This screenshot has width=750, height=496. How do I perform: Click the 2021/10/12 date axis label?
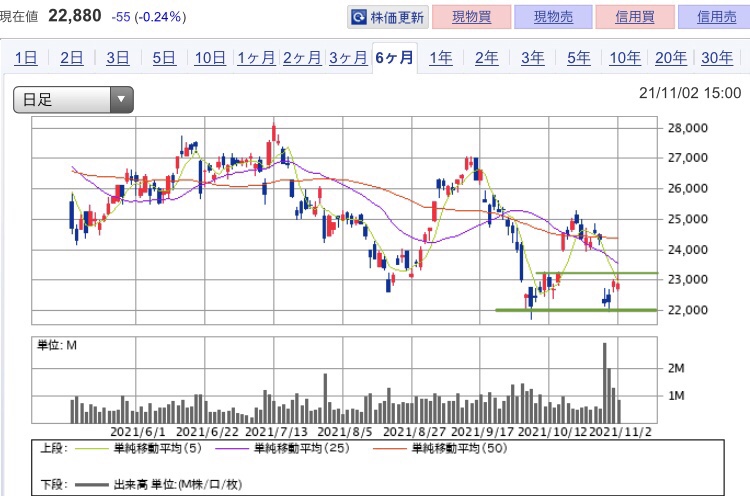[552, 432]
